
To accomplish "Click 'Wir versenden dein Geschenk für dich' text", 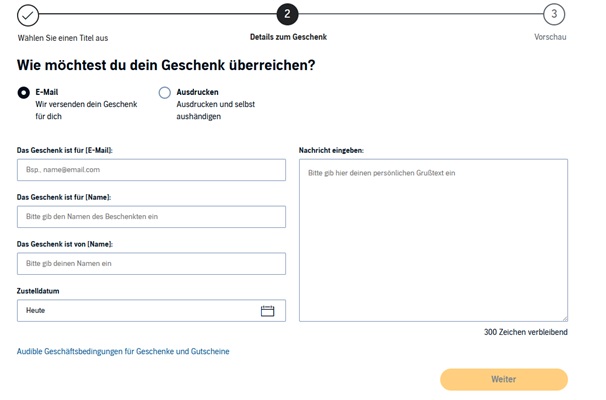I will tap(86, 110).
